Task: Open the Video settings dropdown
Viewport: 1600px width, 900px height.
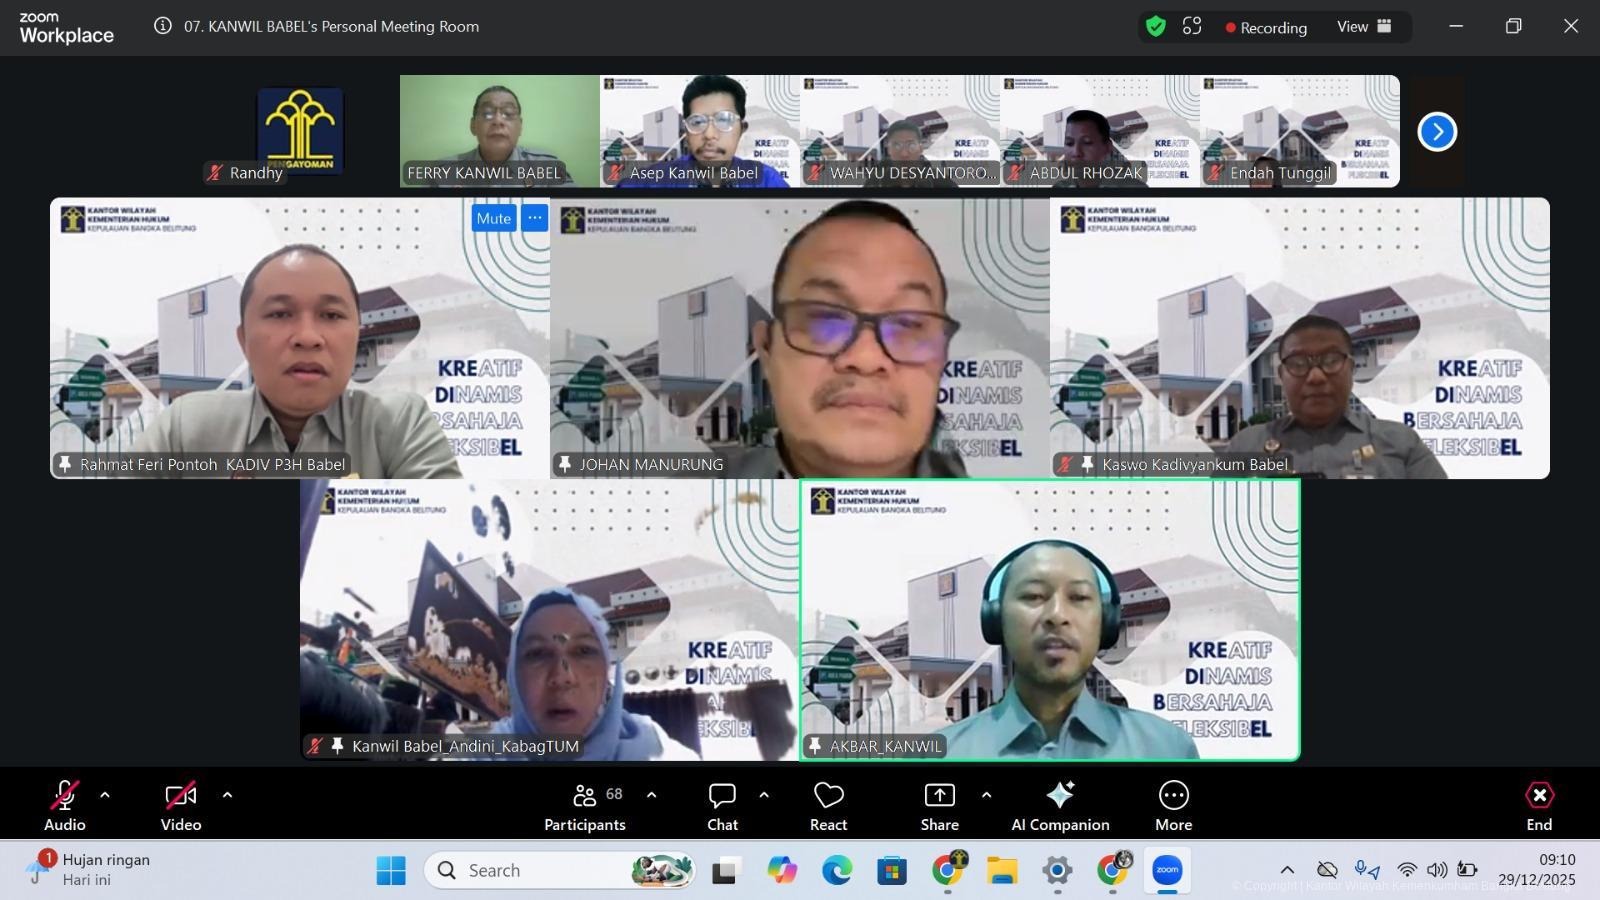Action: (227, 795)
